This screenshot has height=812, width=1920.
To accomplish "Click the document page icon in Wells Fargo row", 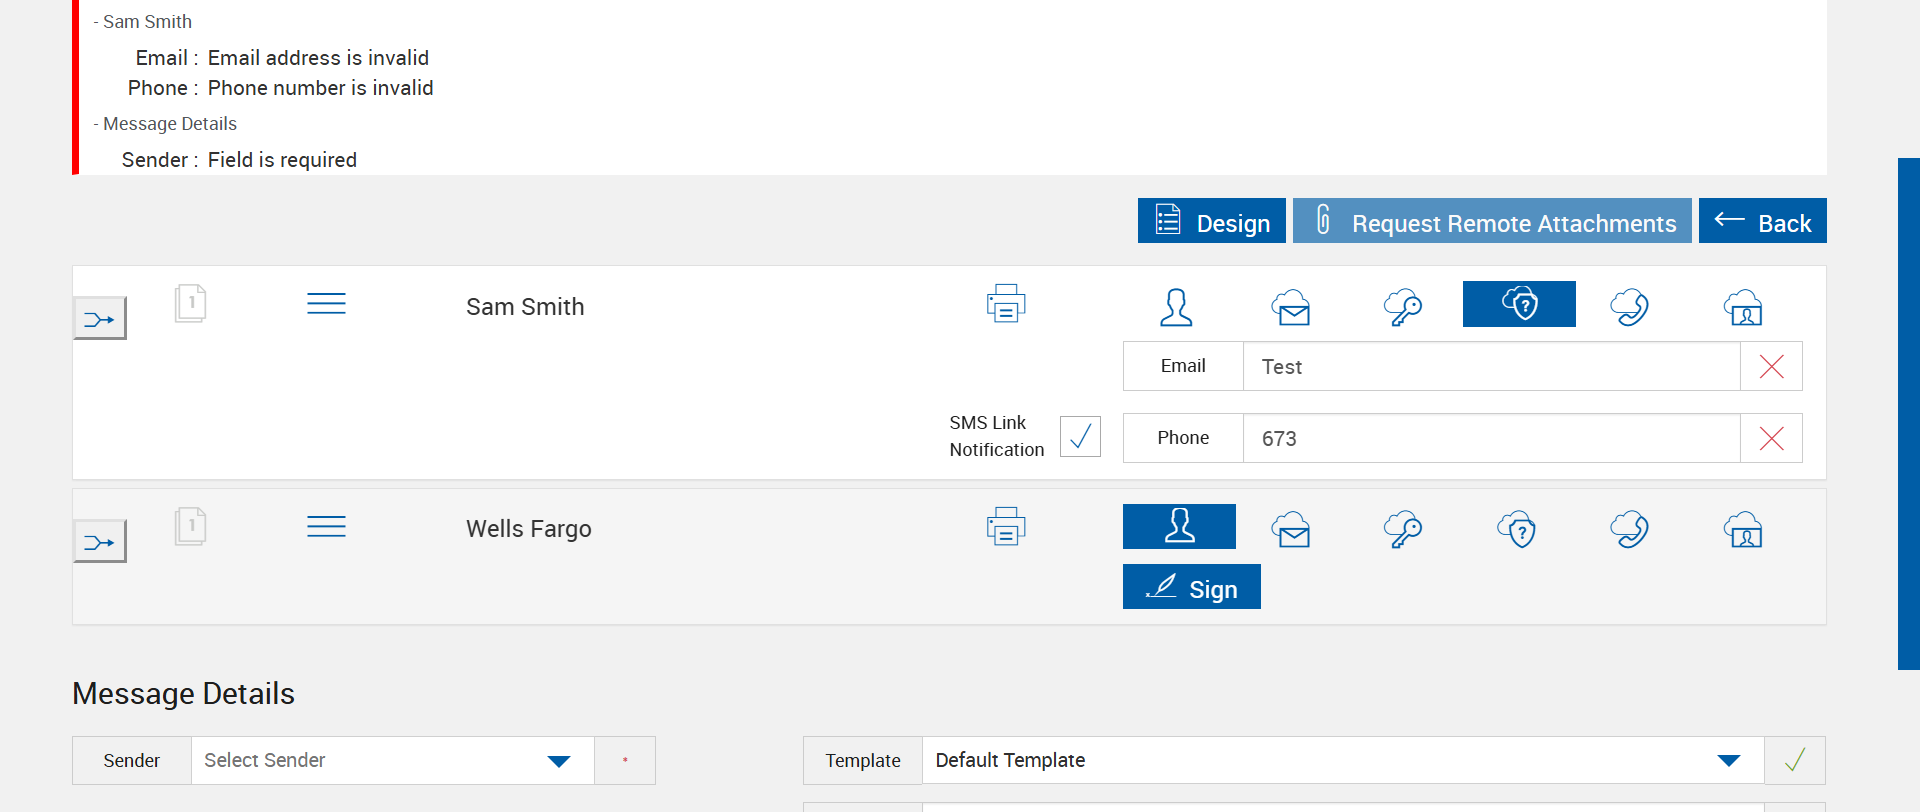I will click(x=190, y=526).
